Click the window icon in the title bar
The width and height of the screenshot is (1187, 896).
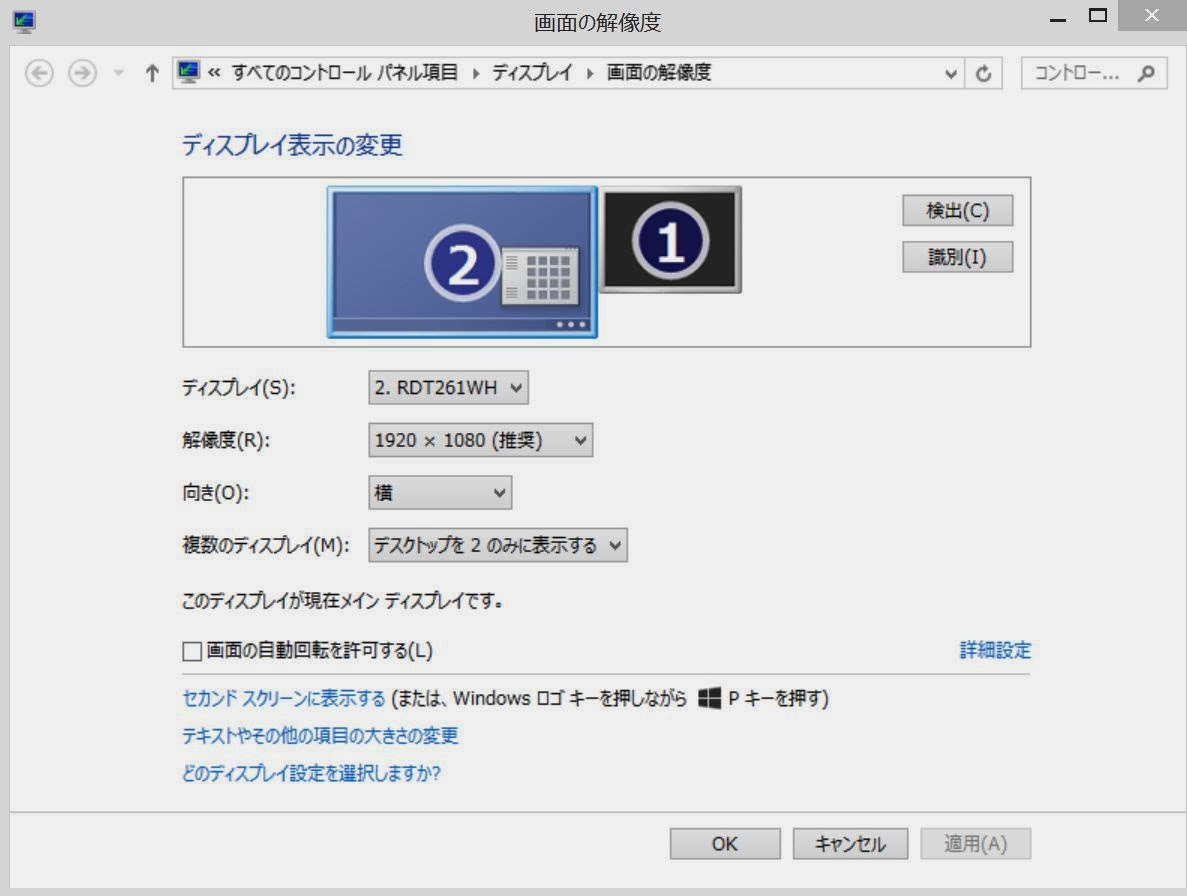pyautogui.click(x=24, y=22)
